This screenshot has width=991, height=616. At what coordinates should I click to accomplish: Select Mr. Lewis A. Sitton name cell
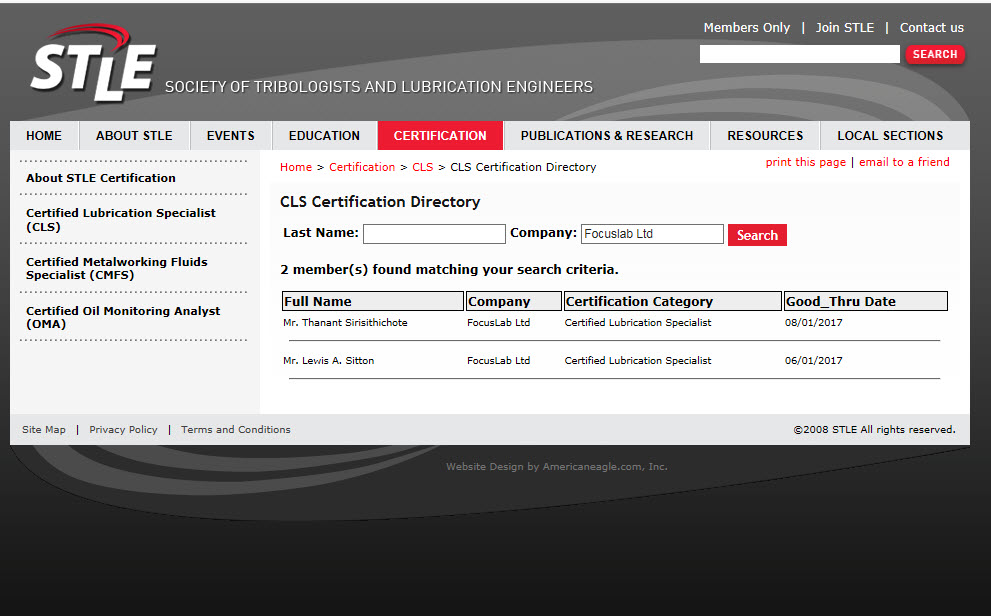click(x=329, y=361)
